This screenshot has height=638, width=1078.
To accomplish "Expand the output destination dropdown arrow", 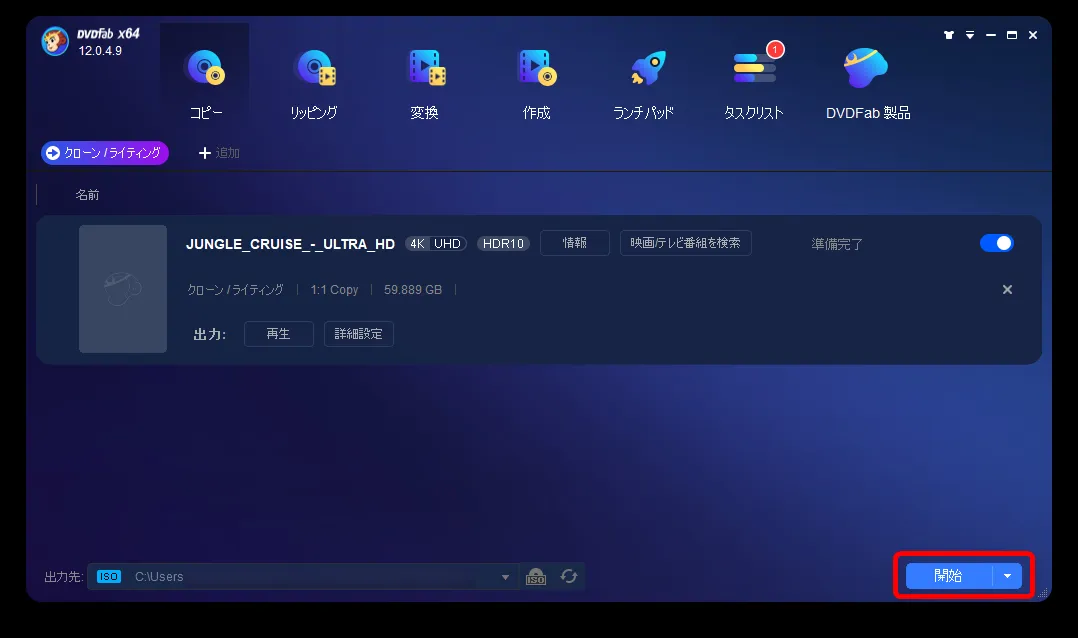I will [505, 577].
